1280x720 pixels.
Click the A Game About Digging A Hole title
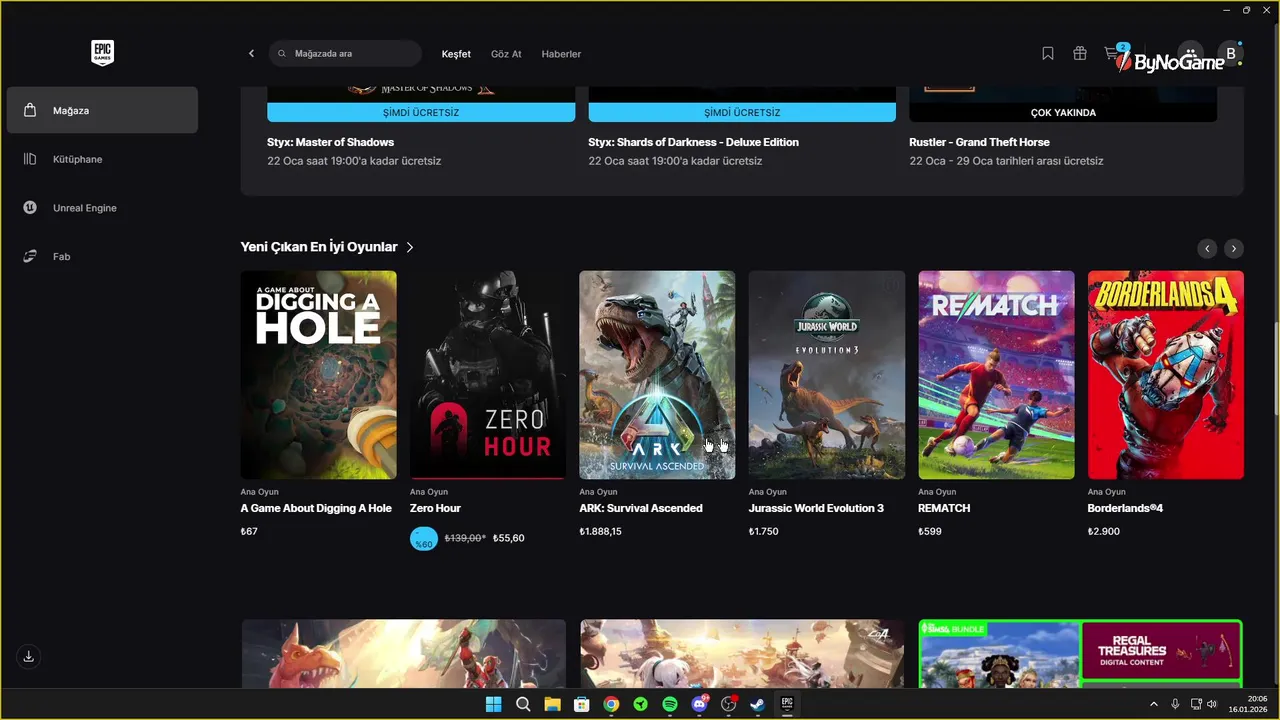coord(316,508)
